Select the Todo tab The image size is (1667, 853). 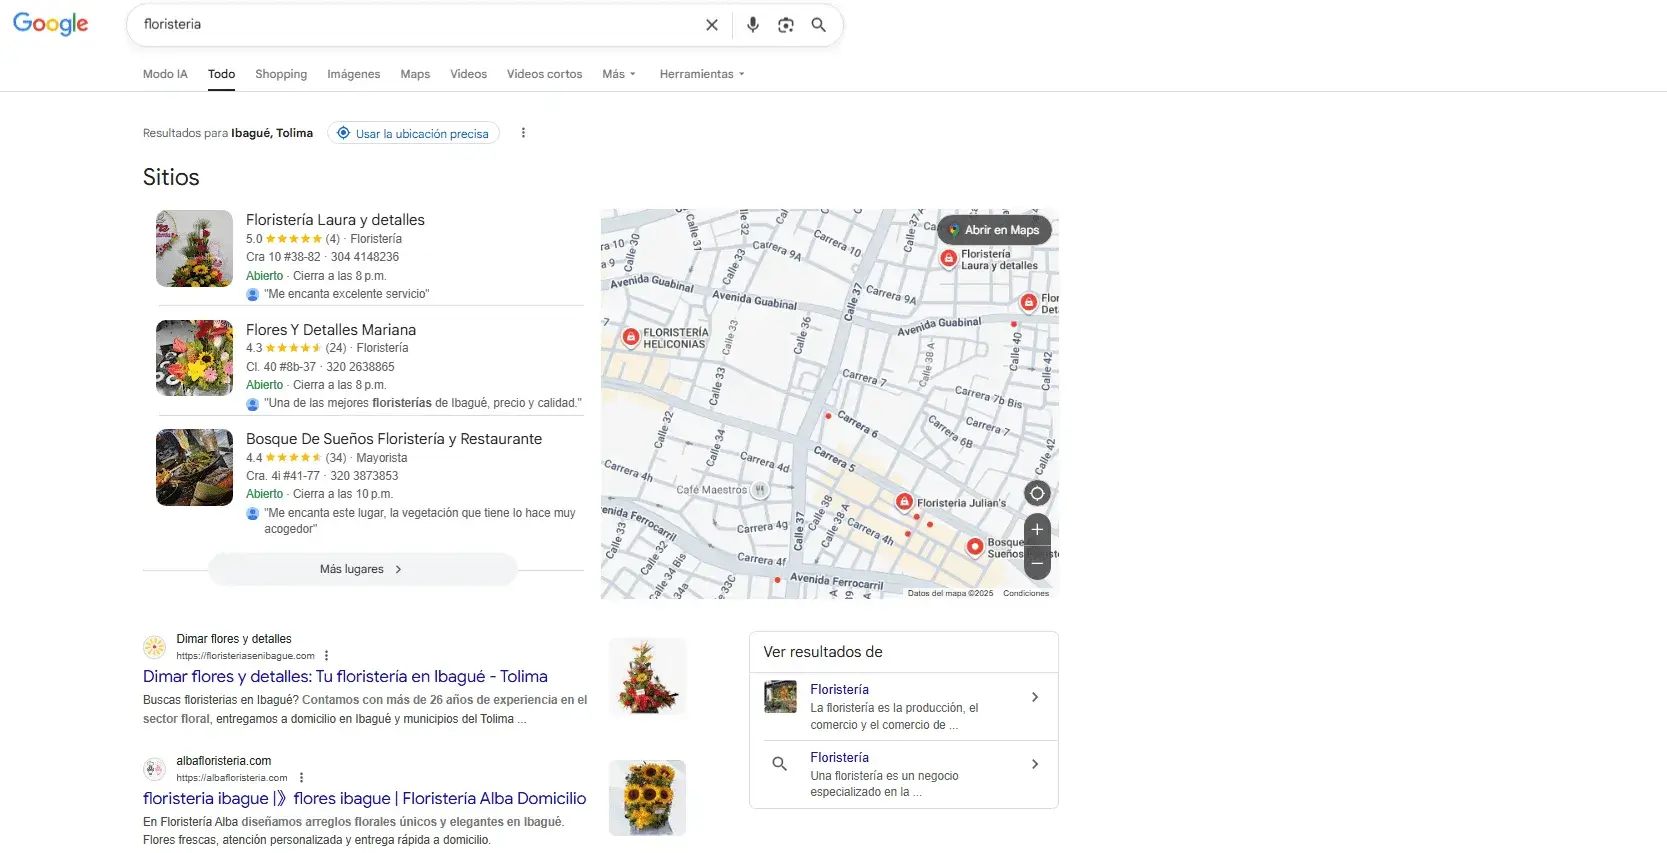222,74
